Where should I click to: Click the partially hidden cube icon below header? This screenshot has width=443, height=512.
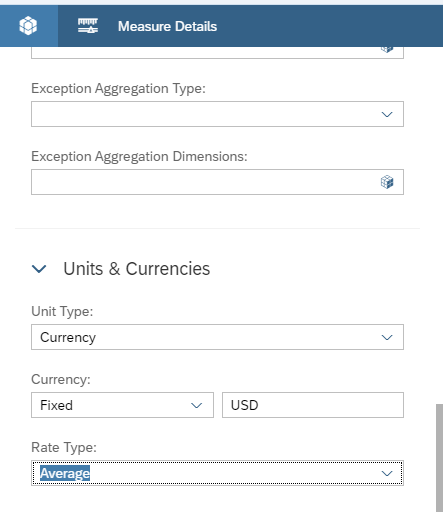pyautogui.click(x=387, y=49)
